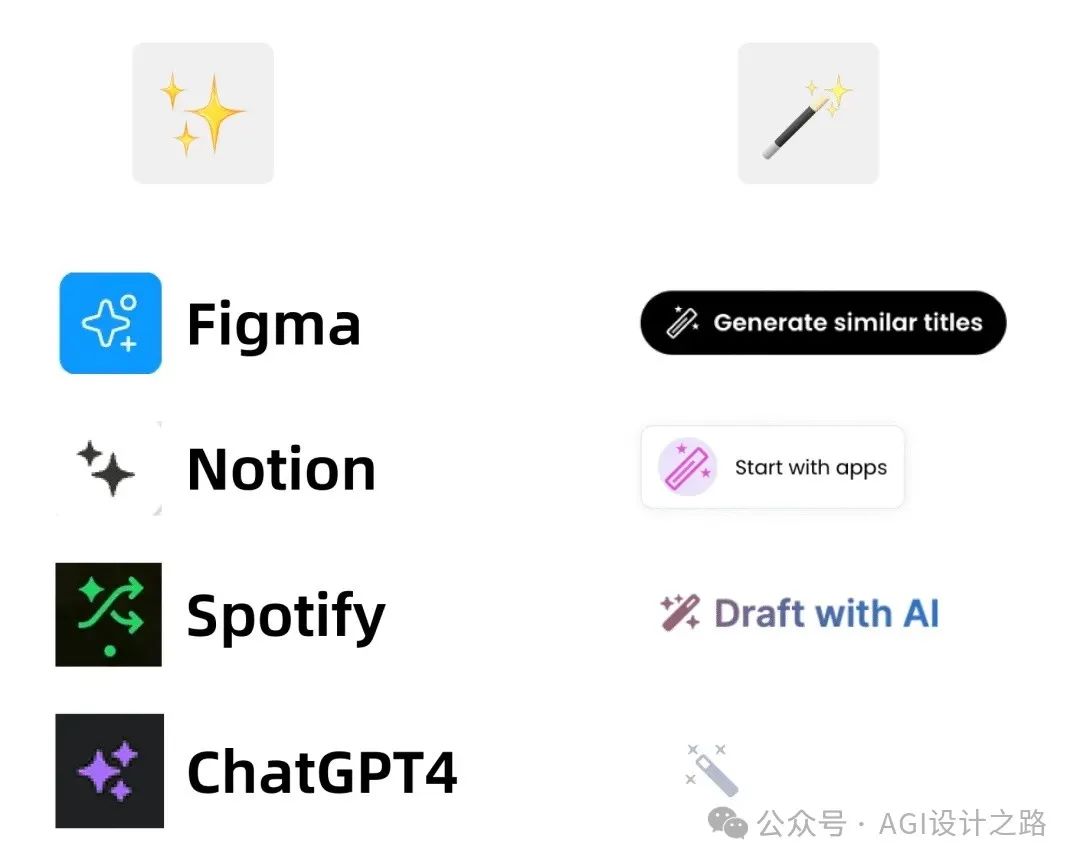
Task: Click the yellow sparkles emoji tile
Action: click(x=202, y=113)
